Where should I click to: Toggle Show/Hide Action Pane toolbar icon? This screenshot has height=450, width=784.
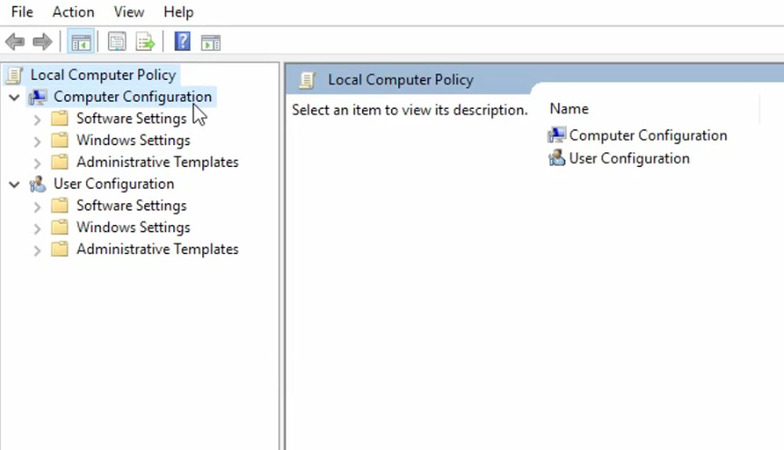coord(210,42)
